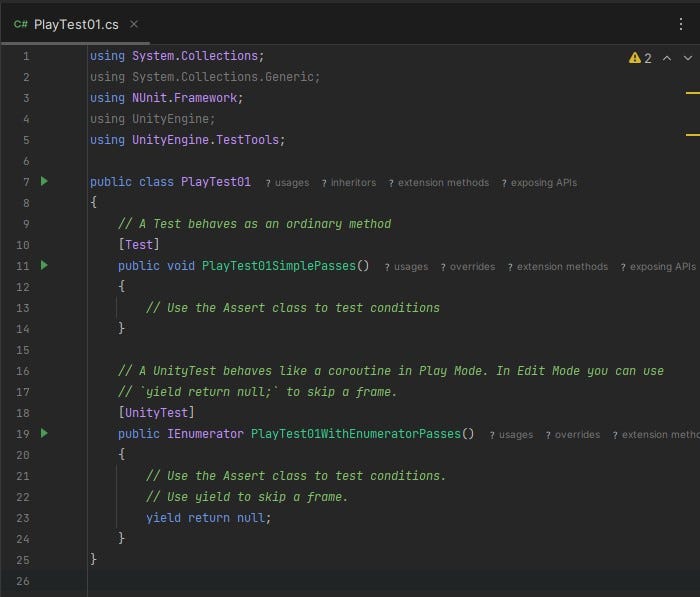Run the PlayTest01 class via gutter icon

[44, 181]
